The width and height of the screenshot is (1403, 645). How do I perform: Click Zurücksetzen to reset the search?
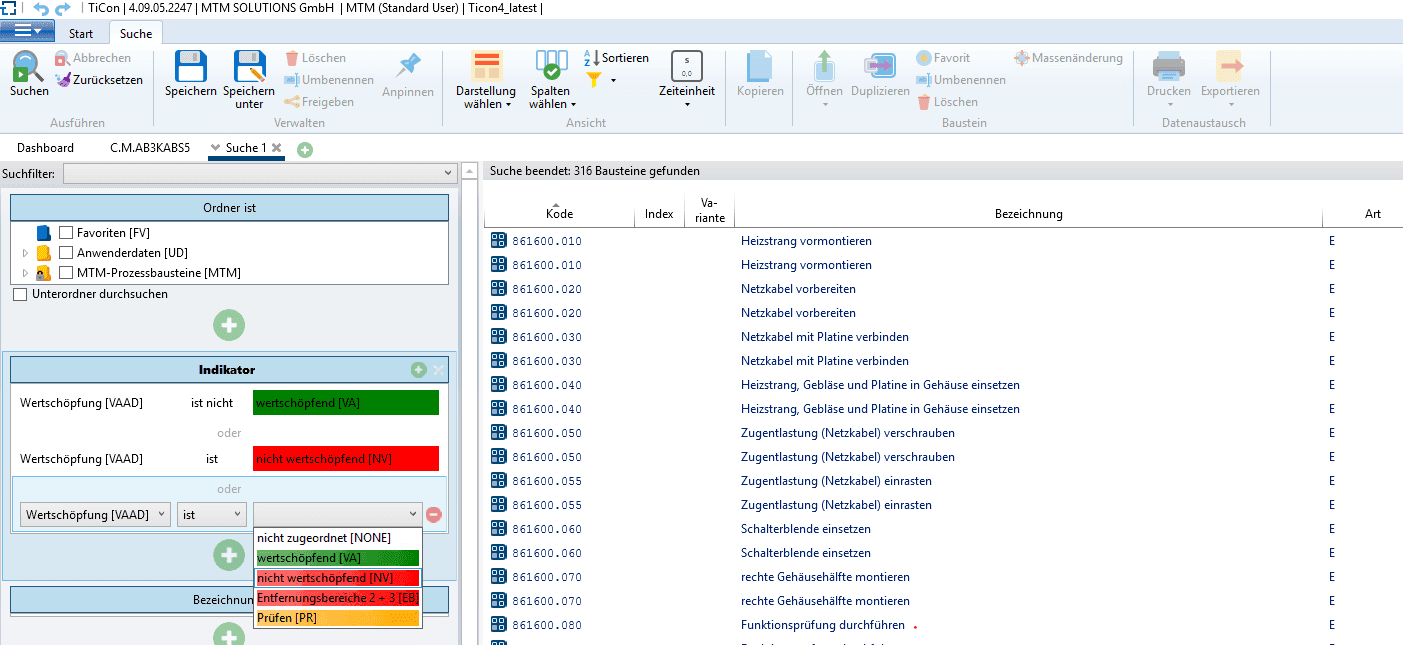(98, 80)
